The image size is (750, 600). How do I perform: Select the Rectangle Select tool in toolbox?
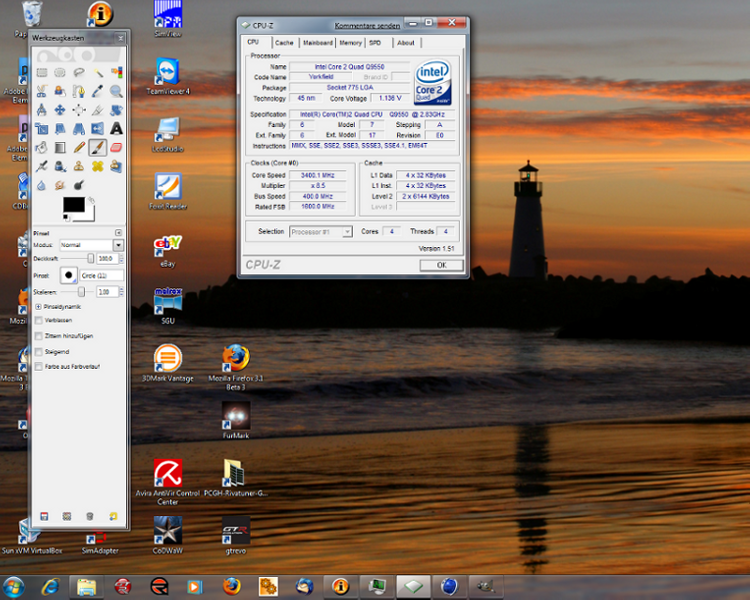[x=42, y=72]
